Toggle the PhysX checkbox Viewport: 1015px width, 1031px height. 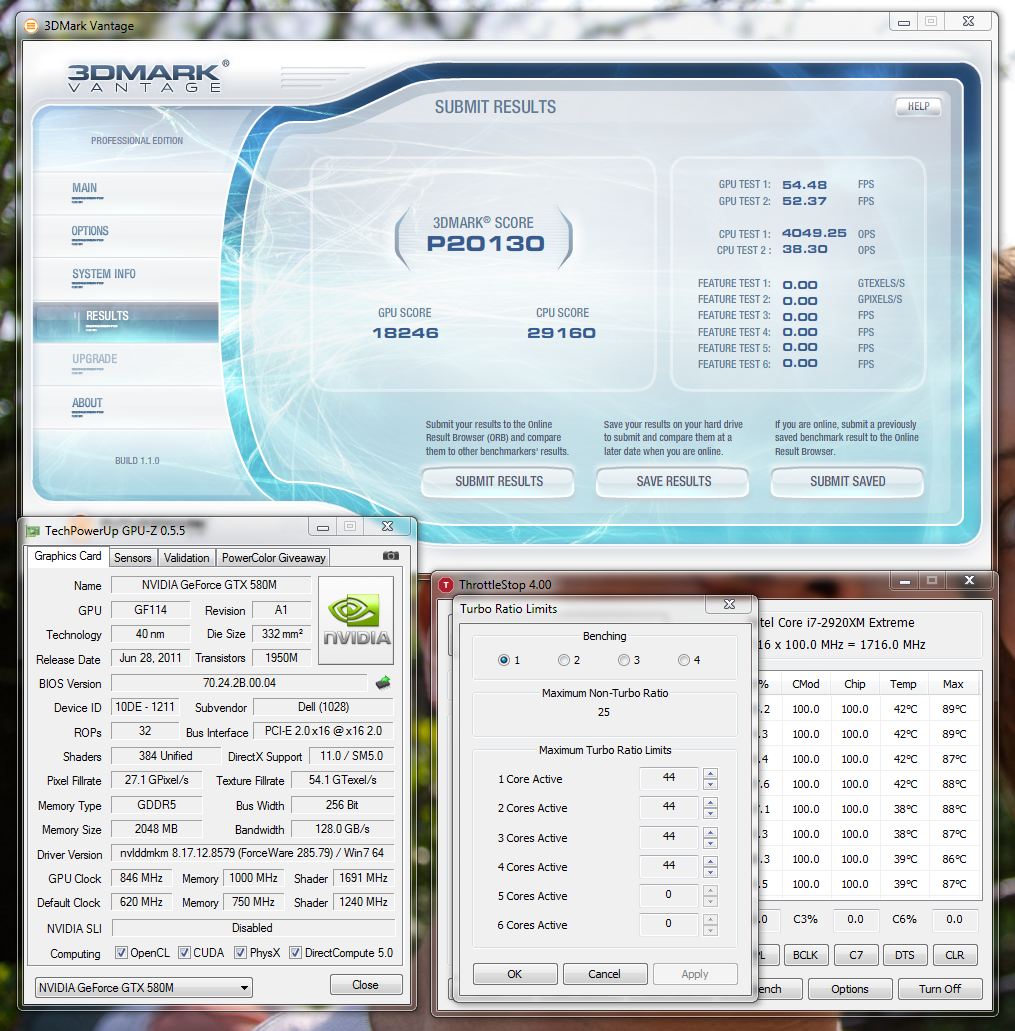[241, 952]
